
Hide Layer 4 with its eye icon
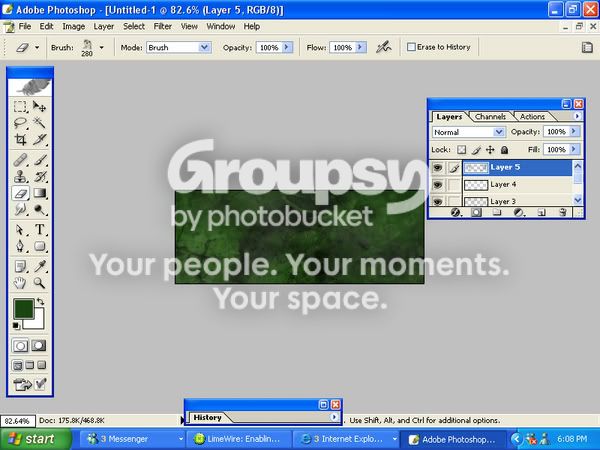[x=437, y=185]
